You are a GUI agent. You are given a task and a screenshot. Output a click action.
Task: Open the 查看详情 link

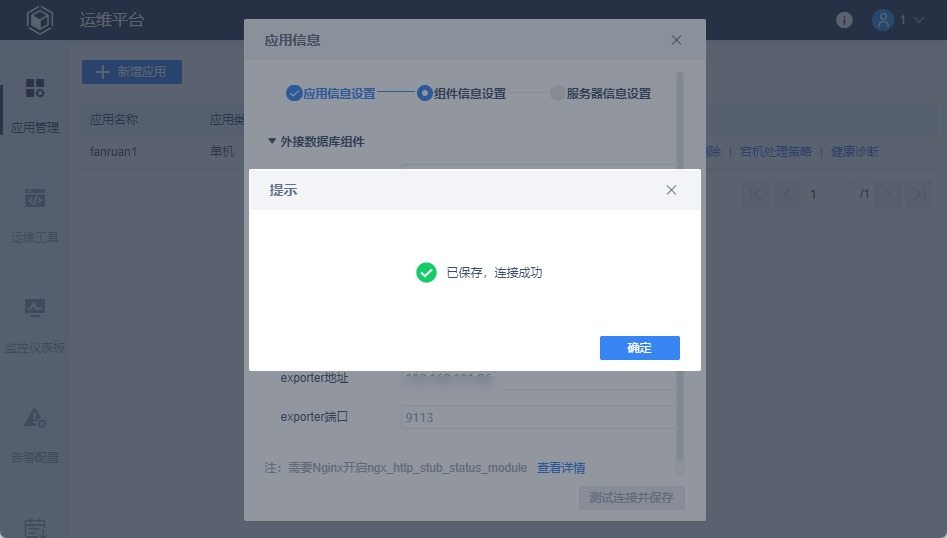pyautogui.click(x=561, y=468)
